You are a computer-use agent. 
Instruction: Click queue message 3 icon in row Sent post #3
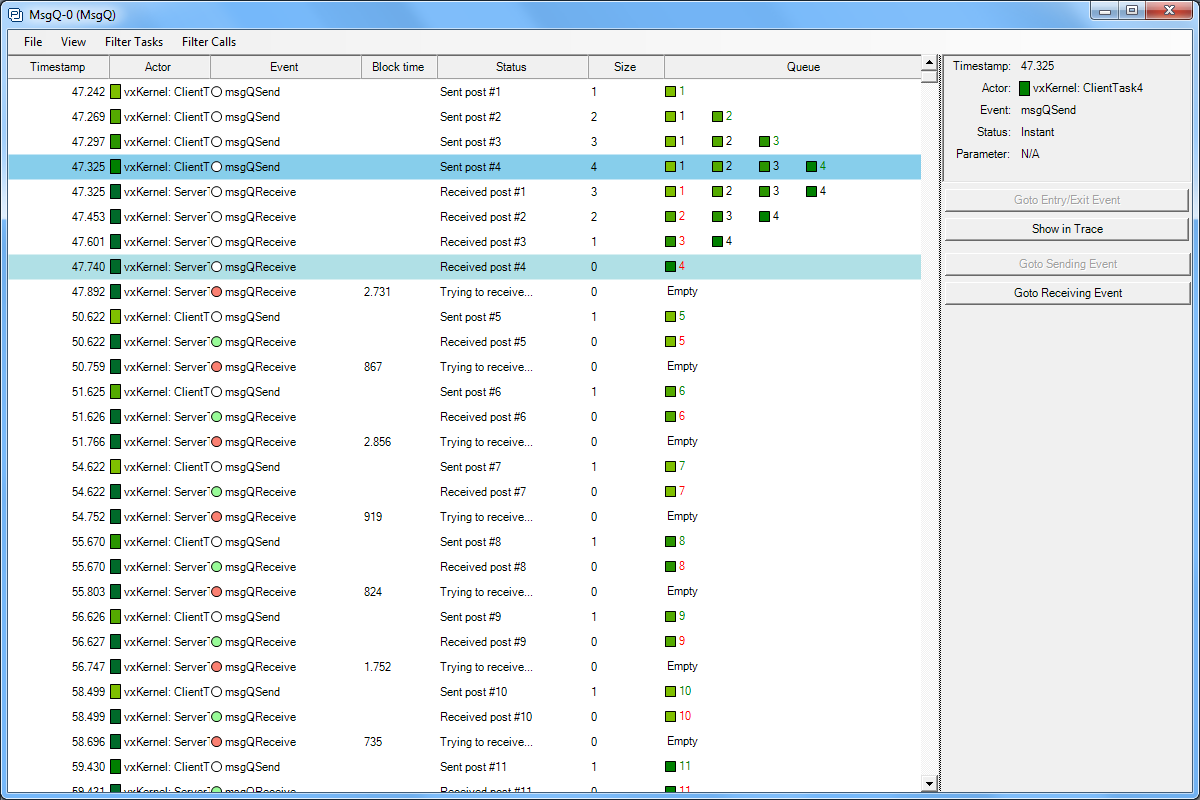765,141
